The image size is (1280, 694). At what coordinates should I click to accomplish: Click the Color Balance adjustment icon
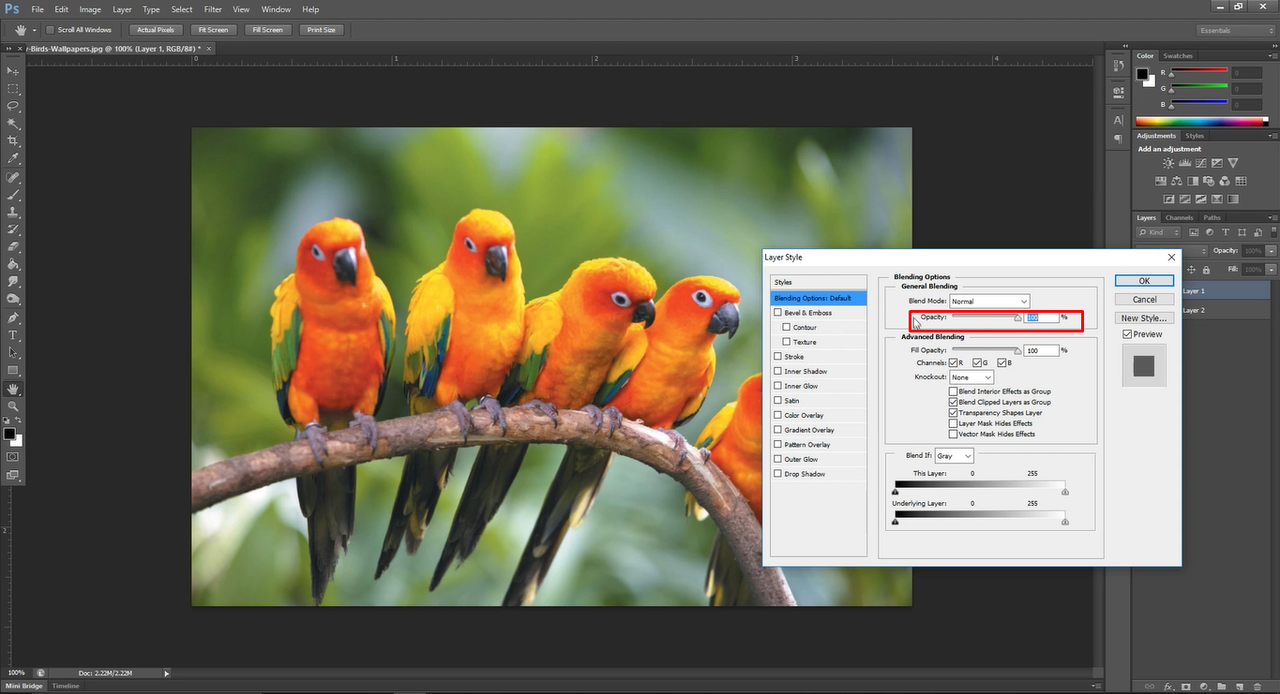pyautogui.click(x=1177, y=181)
